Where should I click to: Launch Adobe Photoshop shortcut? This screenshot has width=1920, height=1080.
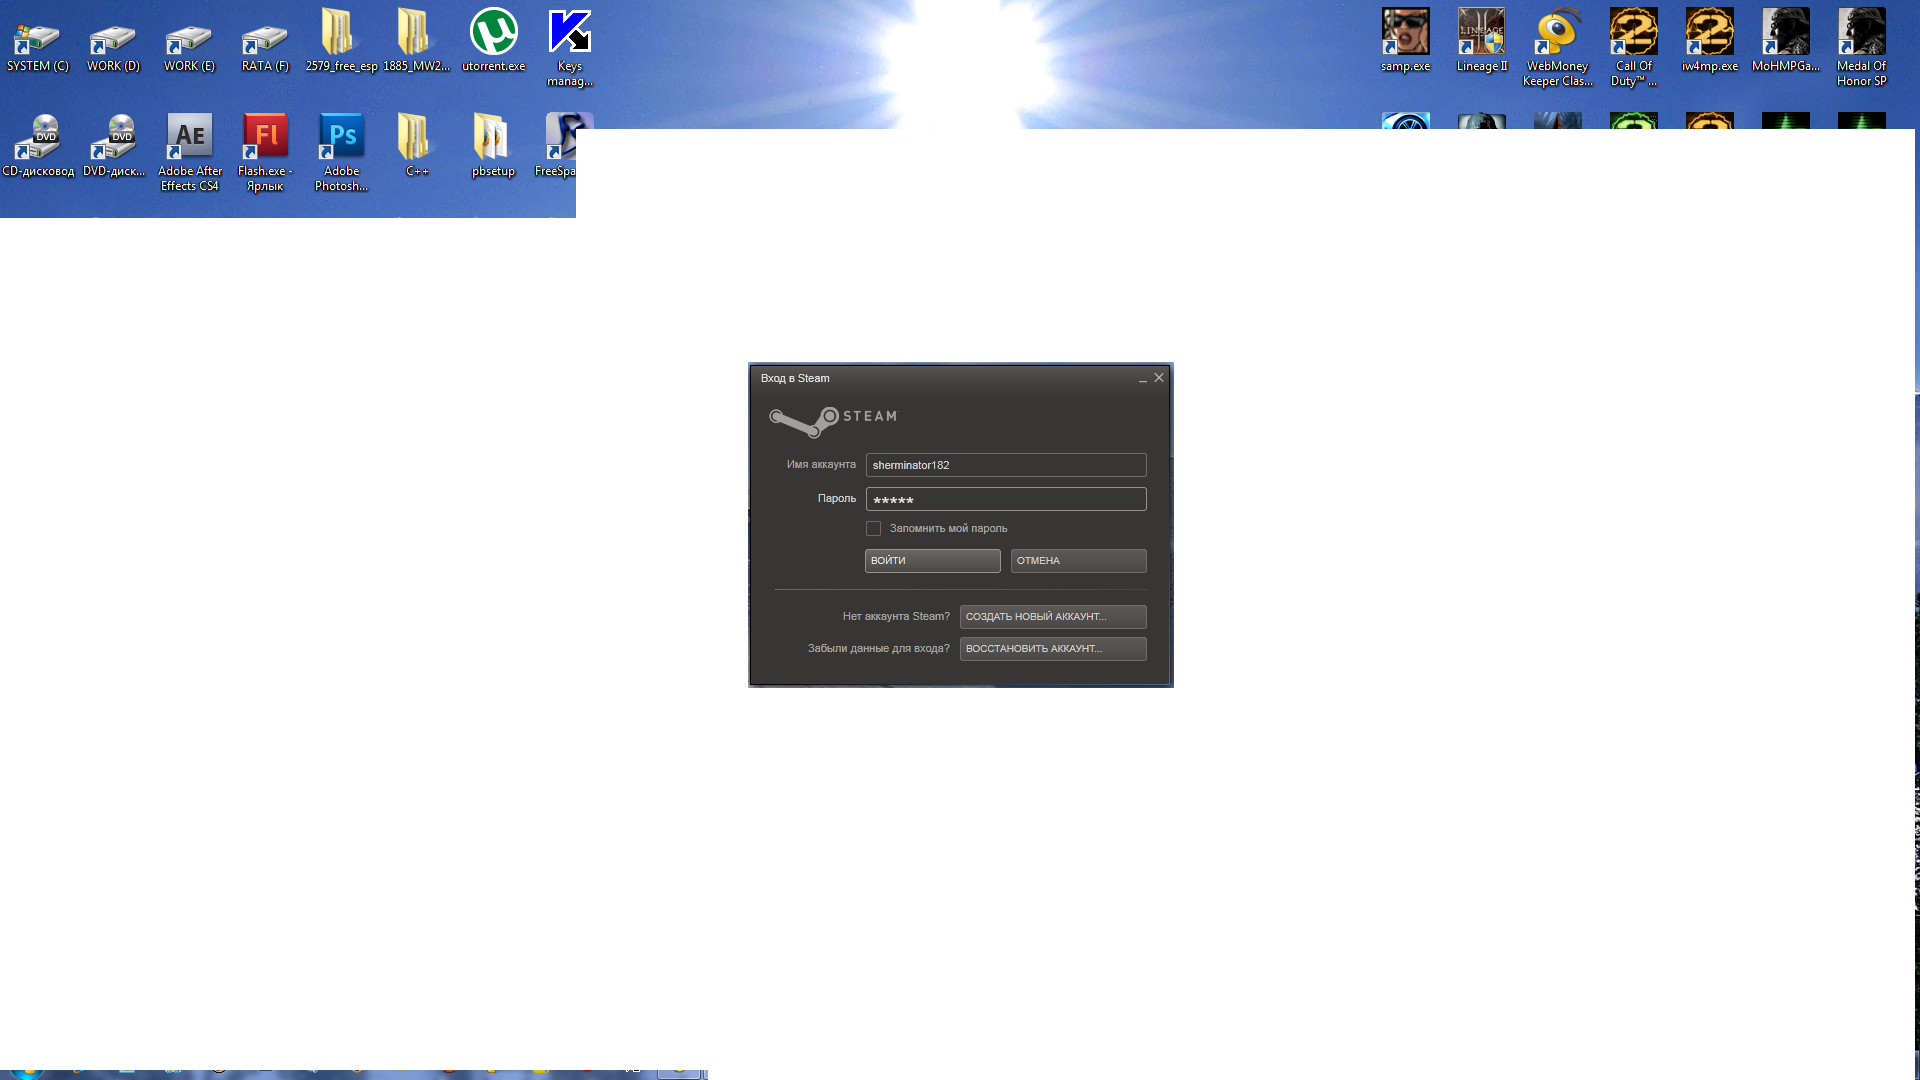[341, 153]
